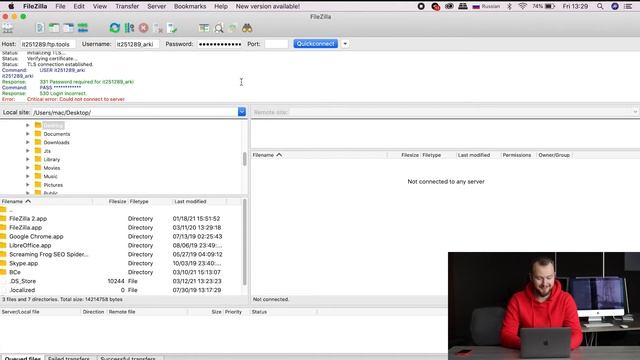The image size is (640, 360).
Task: Select the '.DS_Store' file row
Action: pos(122,281)
